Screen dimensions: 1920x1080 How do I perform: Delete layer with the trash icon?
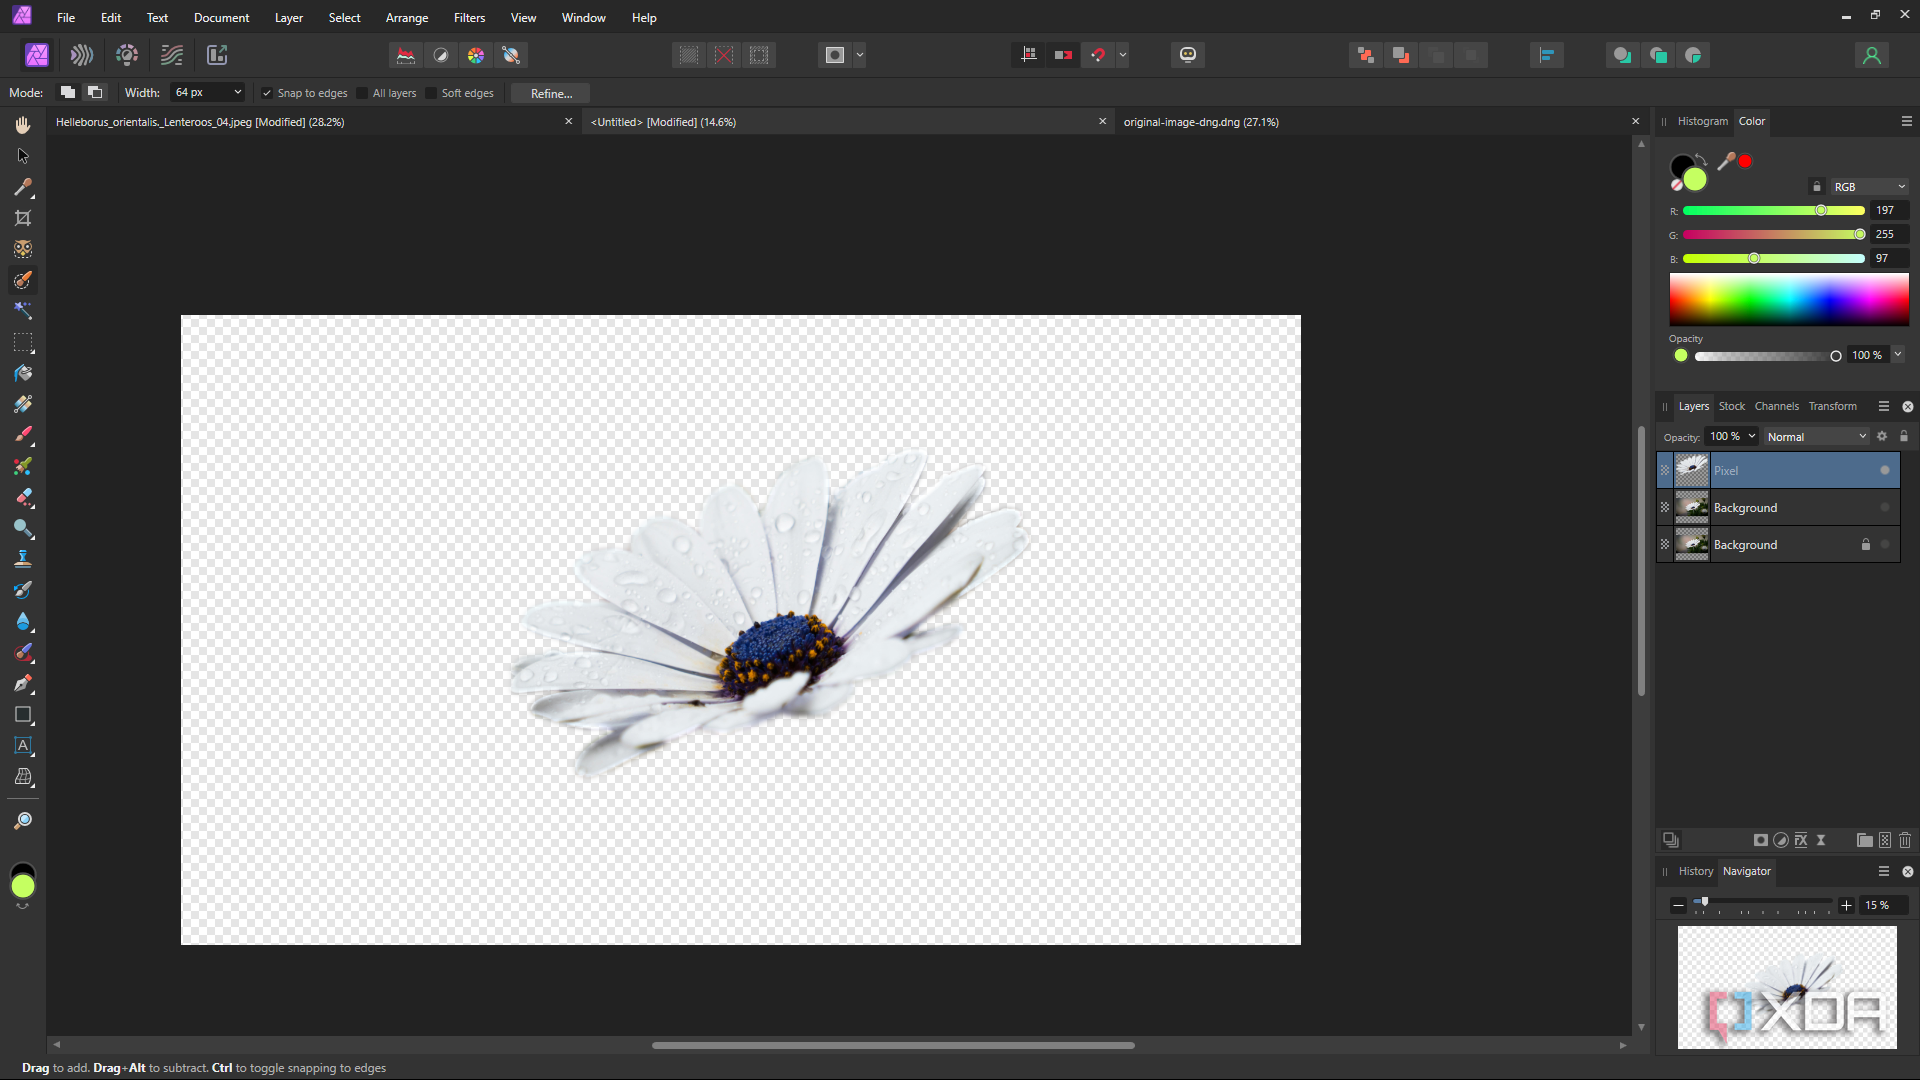pos(1905,840)
